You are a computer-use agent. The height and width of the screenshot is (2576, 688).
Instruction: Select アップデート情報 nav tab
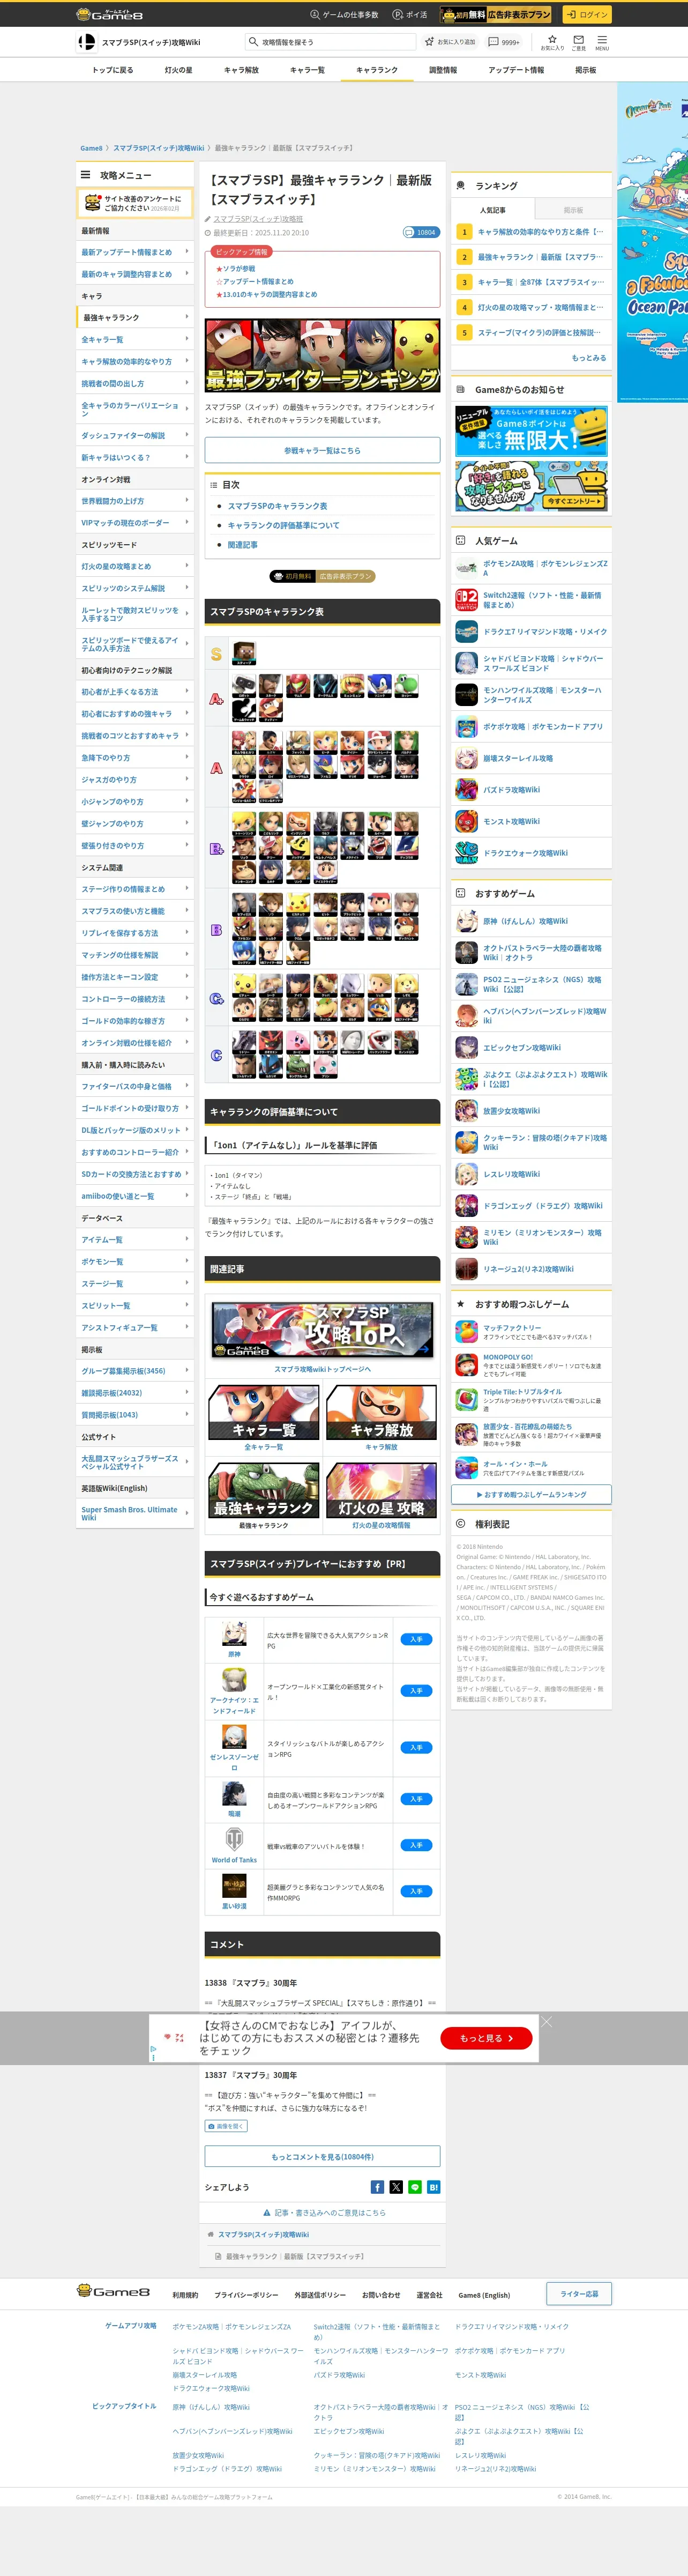pyautogui.click(x=516, y=70)
